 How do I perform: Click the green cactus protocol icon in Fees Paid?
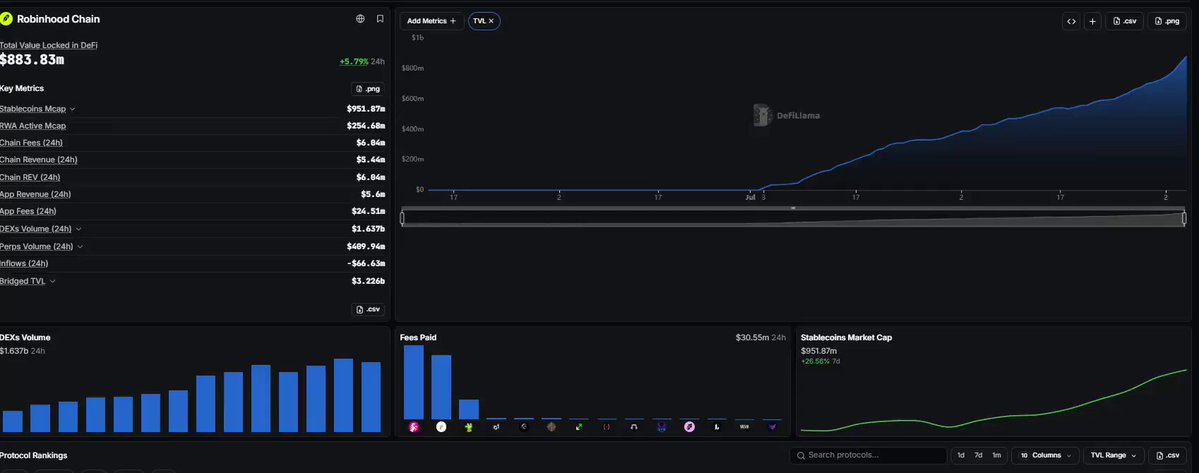click(x=469, y=427)
